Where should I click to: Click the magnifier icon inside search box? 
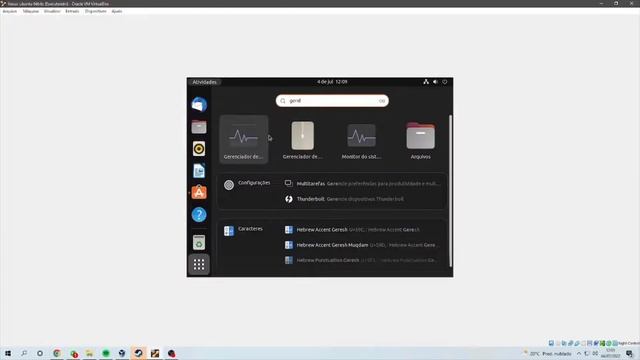click(x=283, y=101)
